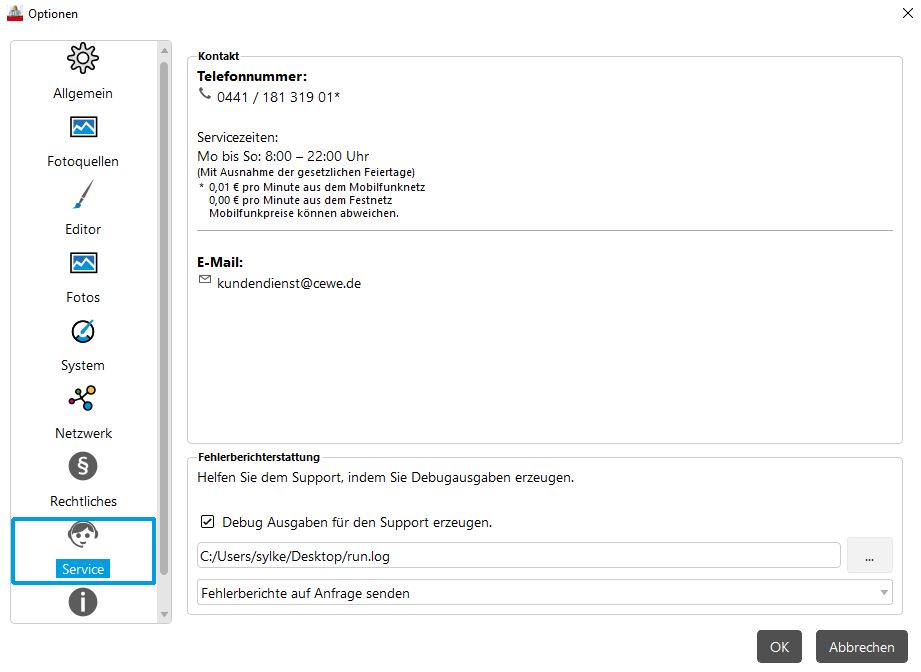Viewport: 921px width, 672px height.
Task: Click the Service headset icon
Action: [x=83, y=535]
